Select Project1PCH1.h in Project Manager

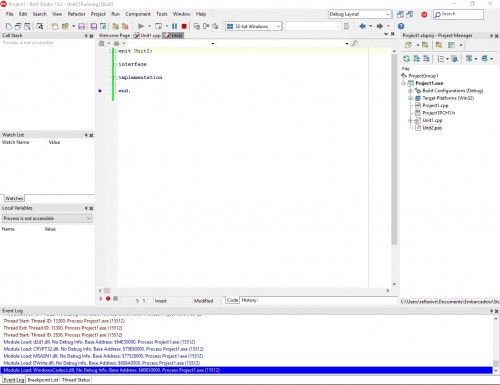439,113
